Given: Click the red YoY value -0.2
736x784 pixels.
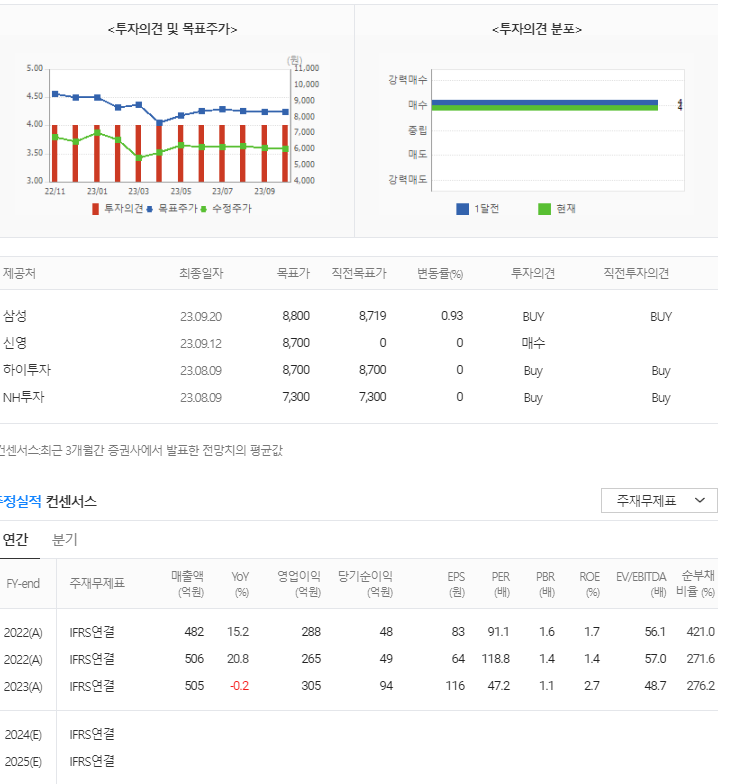Looking at the screenshot, I should 240,686.
